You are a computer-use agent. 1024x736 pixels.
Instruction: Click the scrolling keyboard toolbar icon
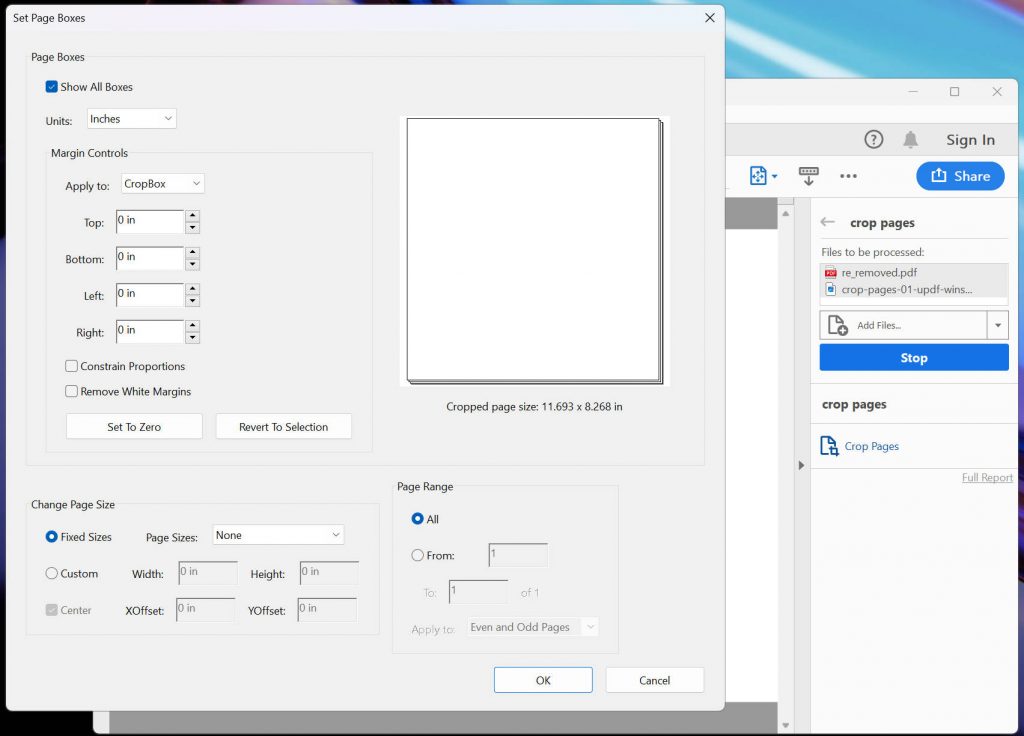(808, 176)
